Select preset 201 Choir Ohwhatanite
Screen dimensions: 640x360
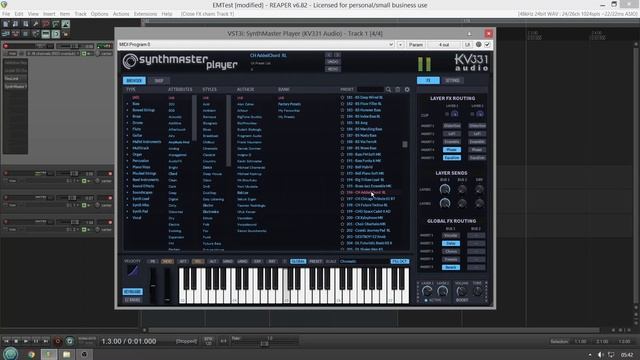point(366,224)
